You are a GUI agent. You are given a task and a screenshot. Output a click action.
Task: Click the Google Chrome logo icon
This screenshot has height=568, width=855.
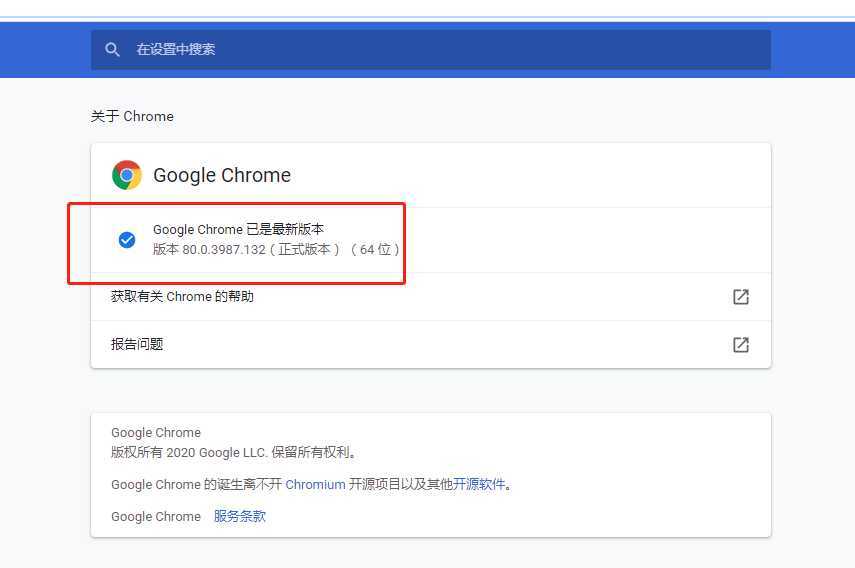pyautogui.click(x=127, y=175)
